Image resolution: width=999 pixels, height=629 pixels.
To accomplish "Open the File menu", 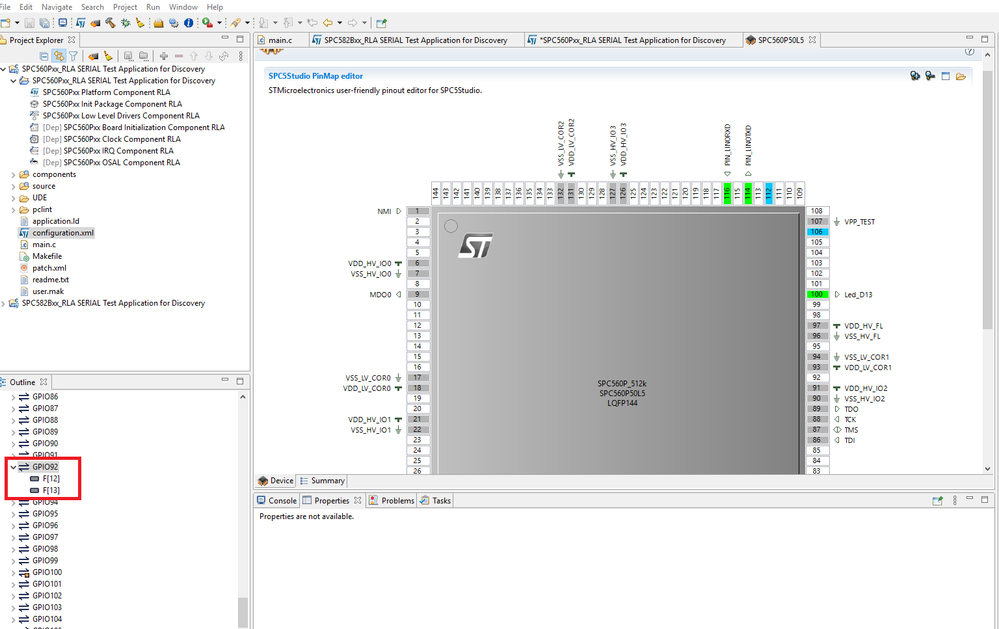I will (5, 7).
